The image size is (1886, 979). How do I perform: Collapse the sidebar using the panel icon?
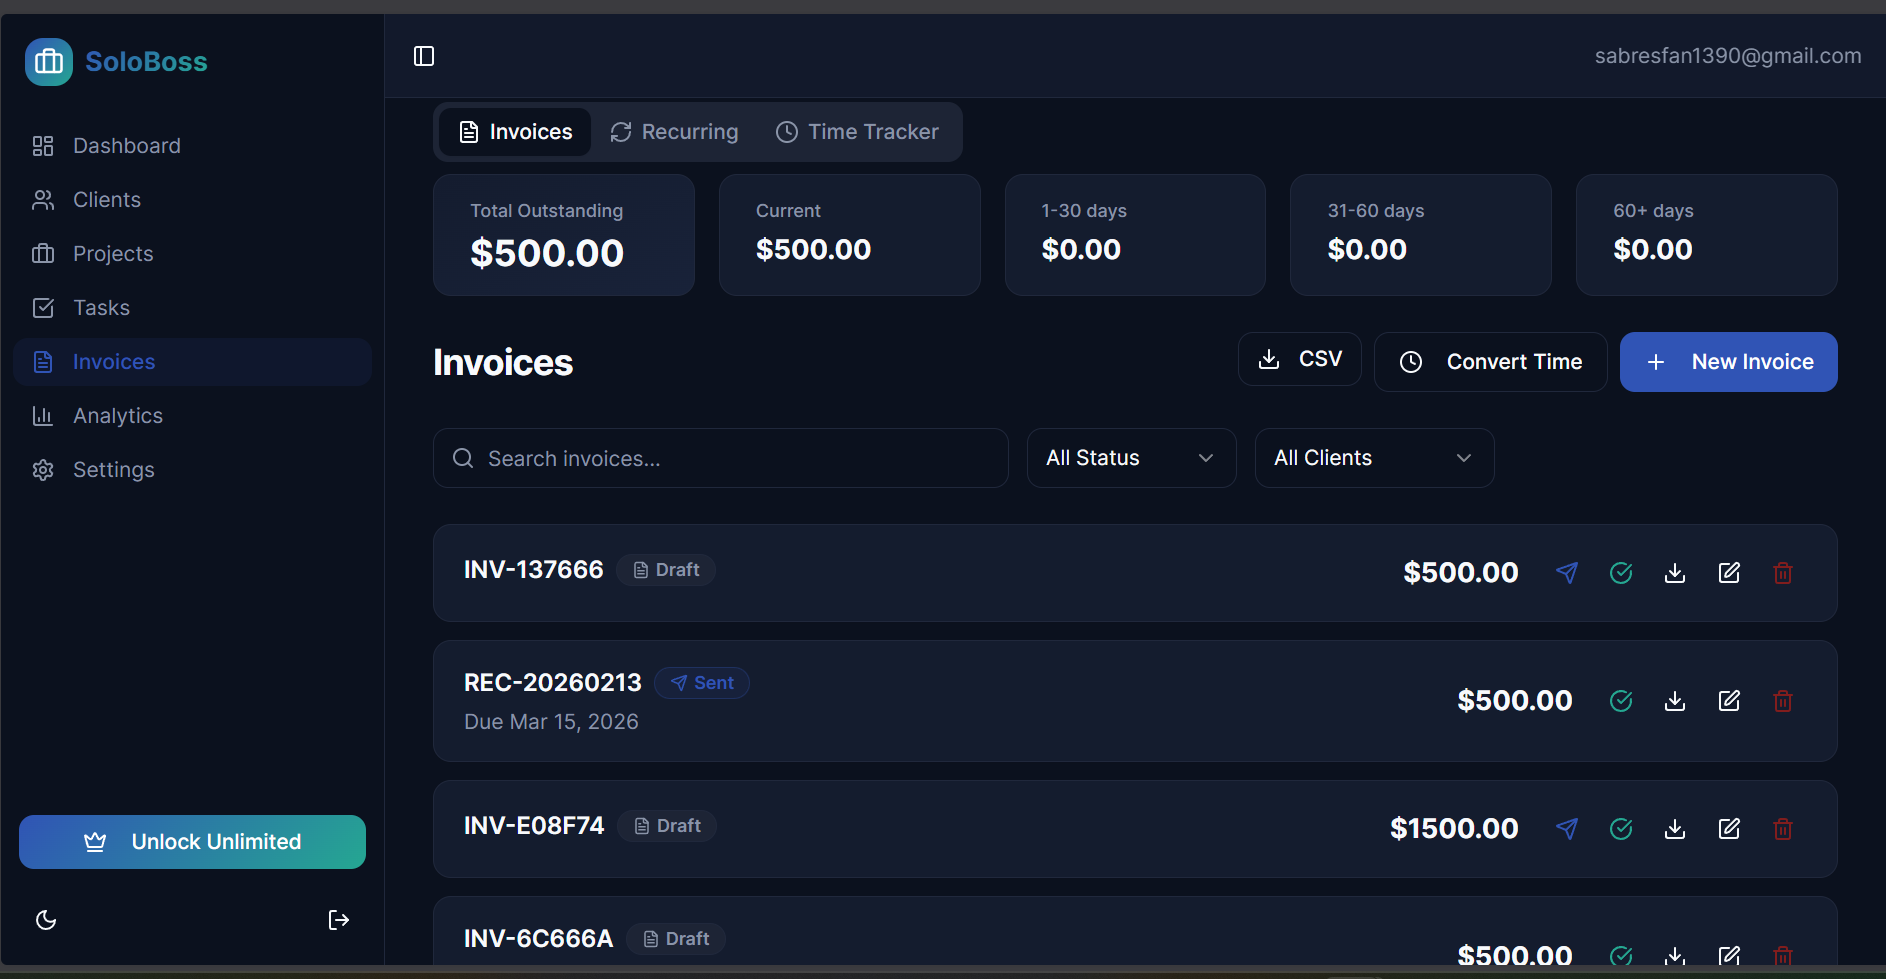pos(423,56)
